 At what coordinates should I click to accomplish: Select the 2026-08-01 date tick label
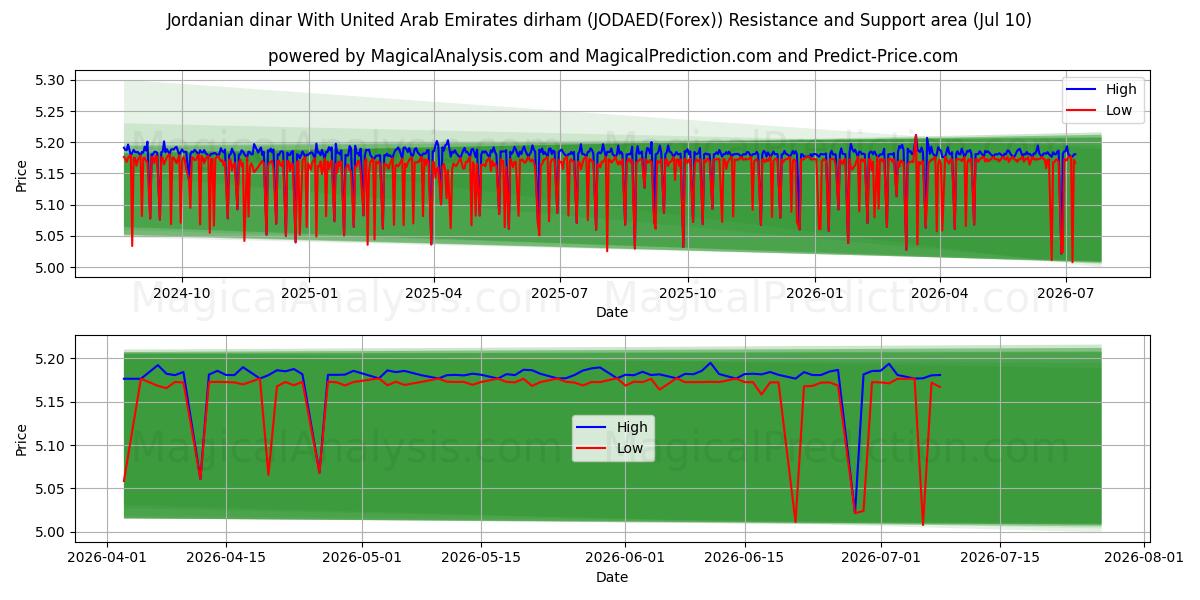[1144, 556]
